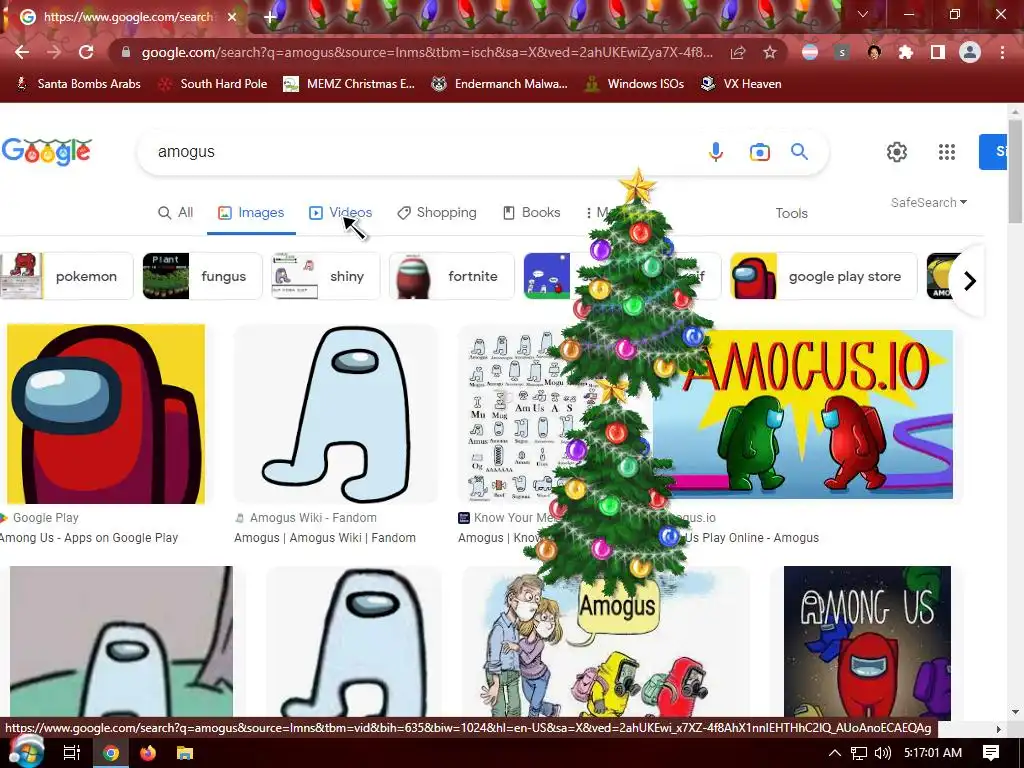This screenshot has height=768, width=1024.
Task: Show hidden system tray icons
Action: point(835,753)
